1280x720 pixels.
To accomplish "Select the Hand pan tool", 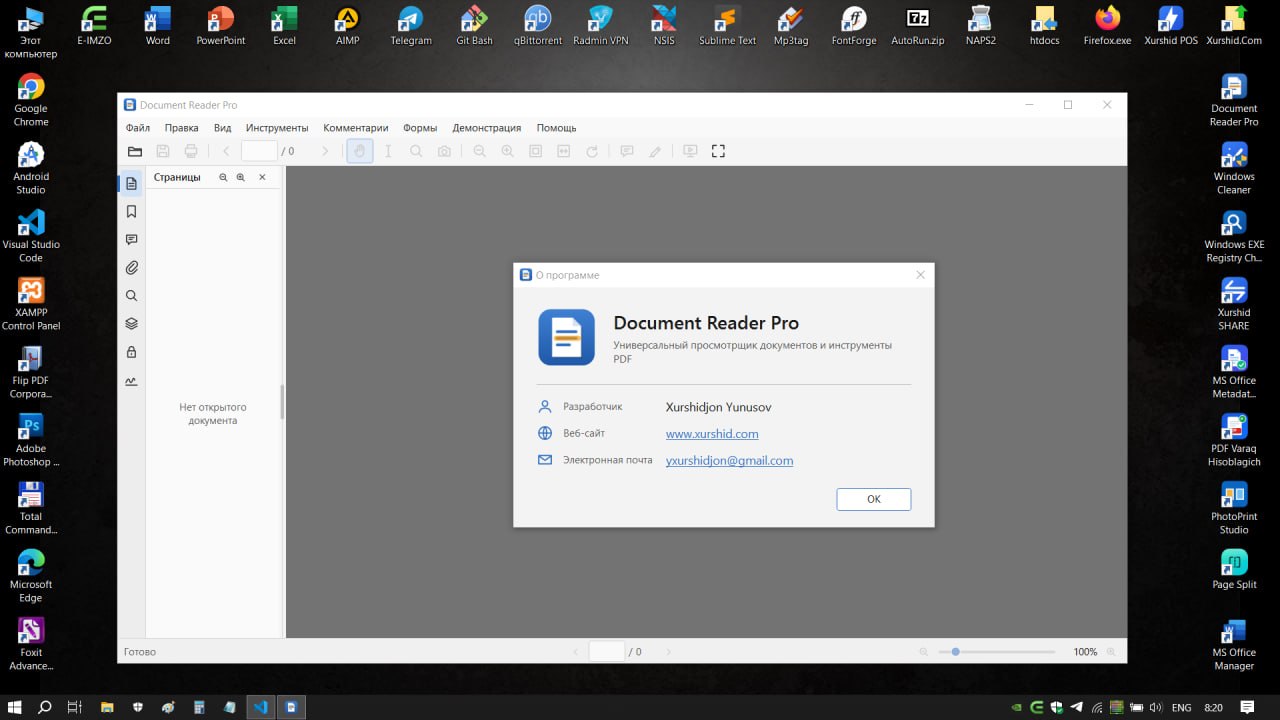I will 360,151.
